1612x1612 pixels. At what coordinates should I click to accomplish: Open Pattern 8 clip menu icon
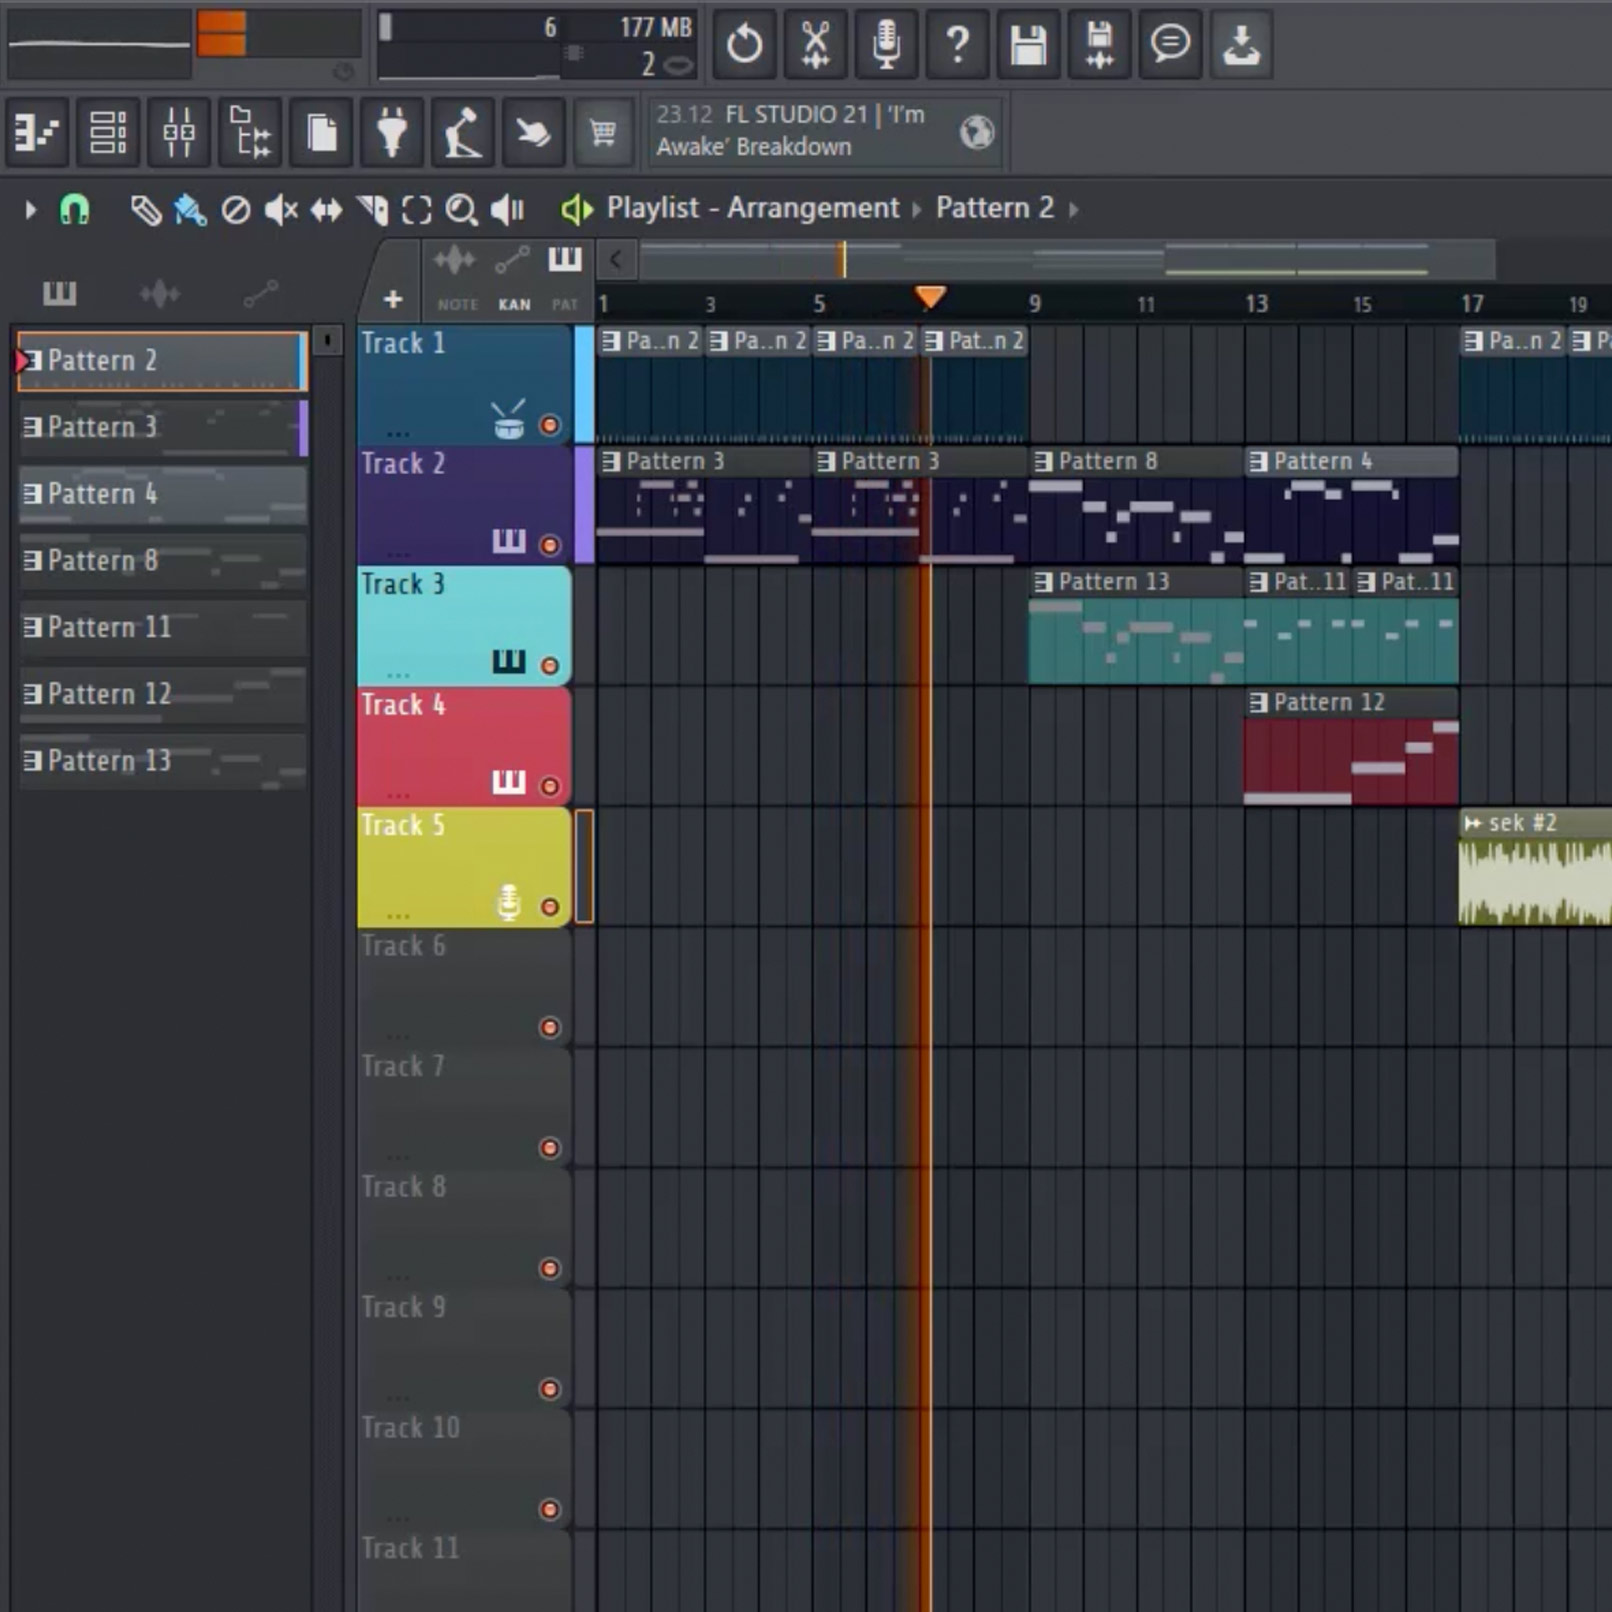coord(1043,462)
